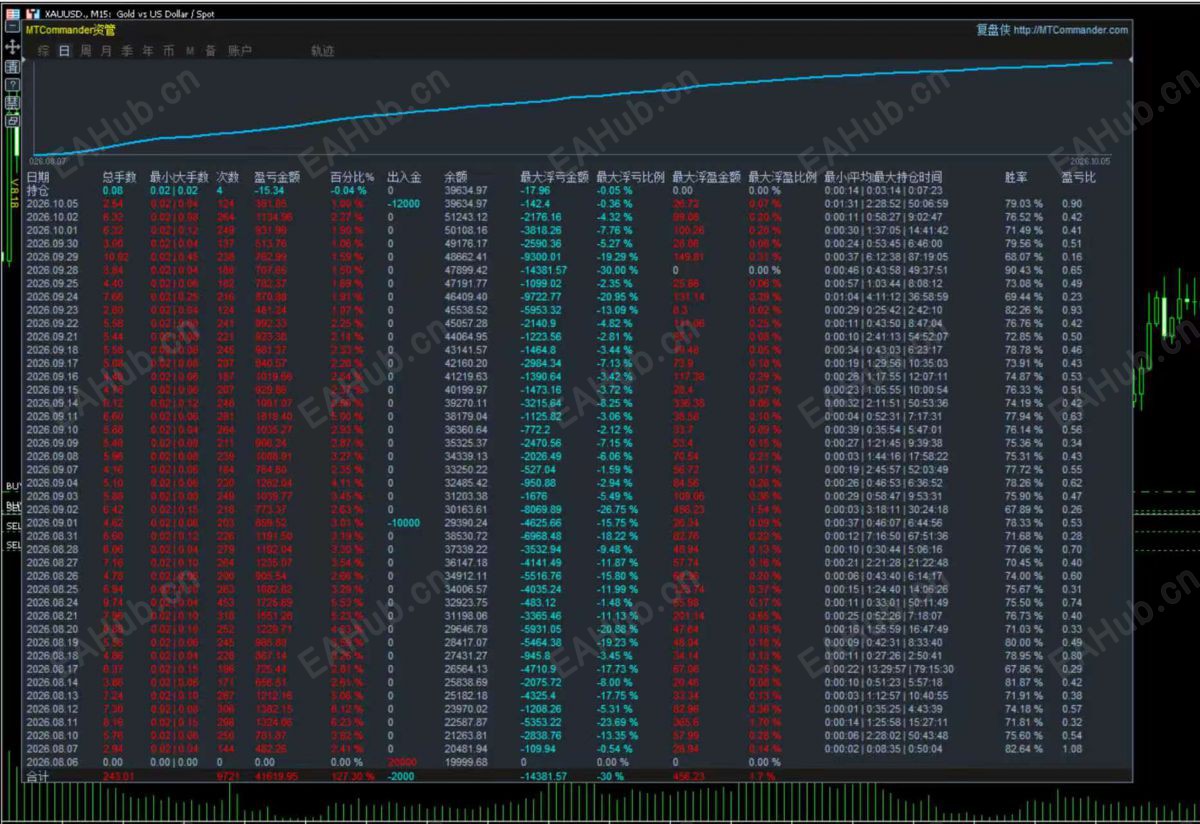1200x824 pixels.
Task: Select the M tab
Action: coord(189,51)
